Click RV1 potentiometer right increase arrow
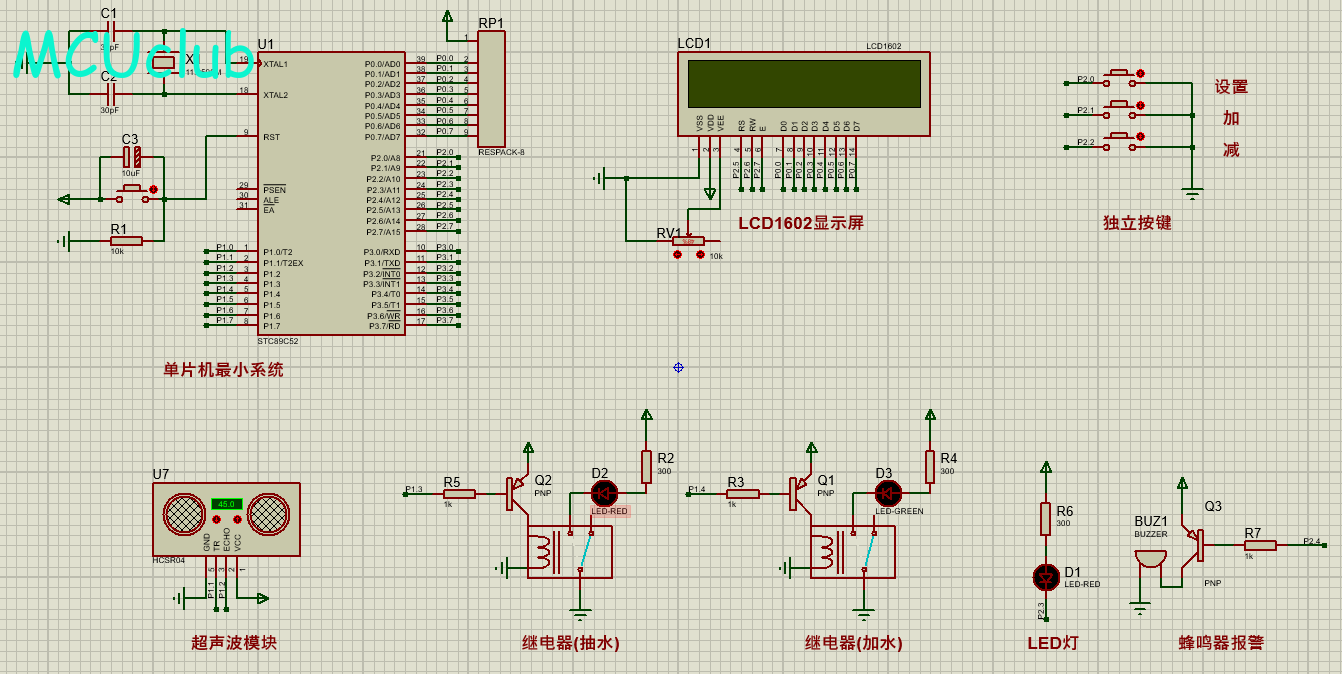The width and height of the screenshot is (1342, 674). pos(700,255)
